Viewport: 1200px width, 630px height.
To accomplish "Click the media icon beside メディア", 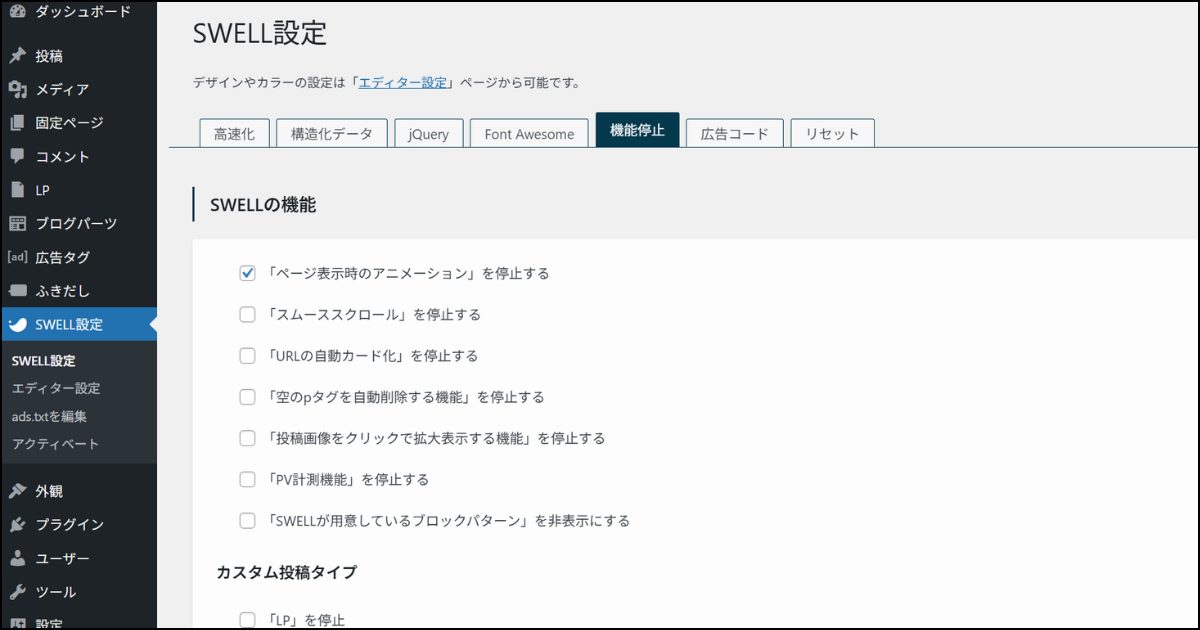I will click(x=17, y=89).
